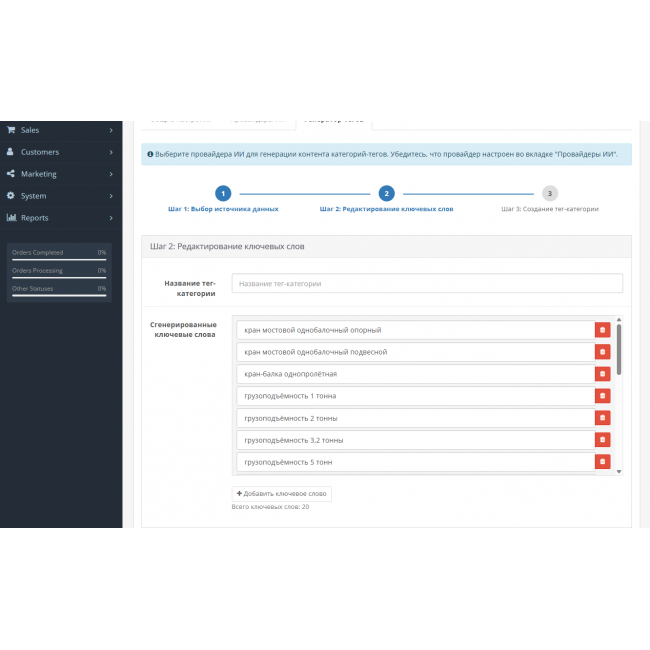Open the Marketing sidebar section

[39, 174]
